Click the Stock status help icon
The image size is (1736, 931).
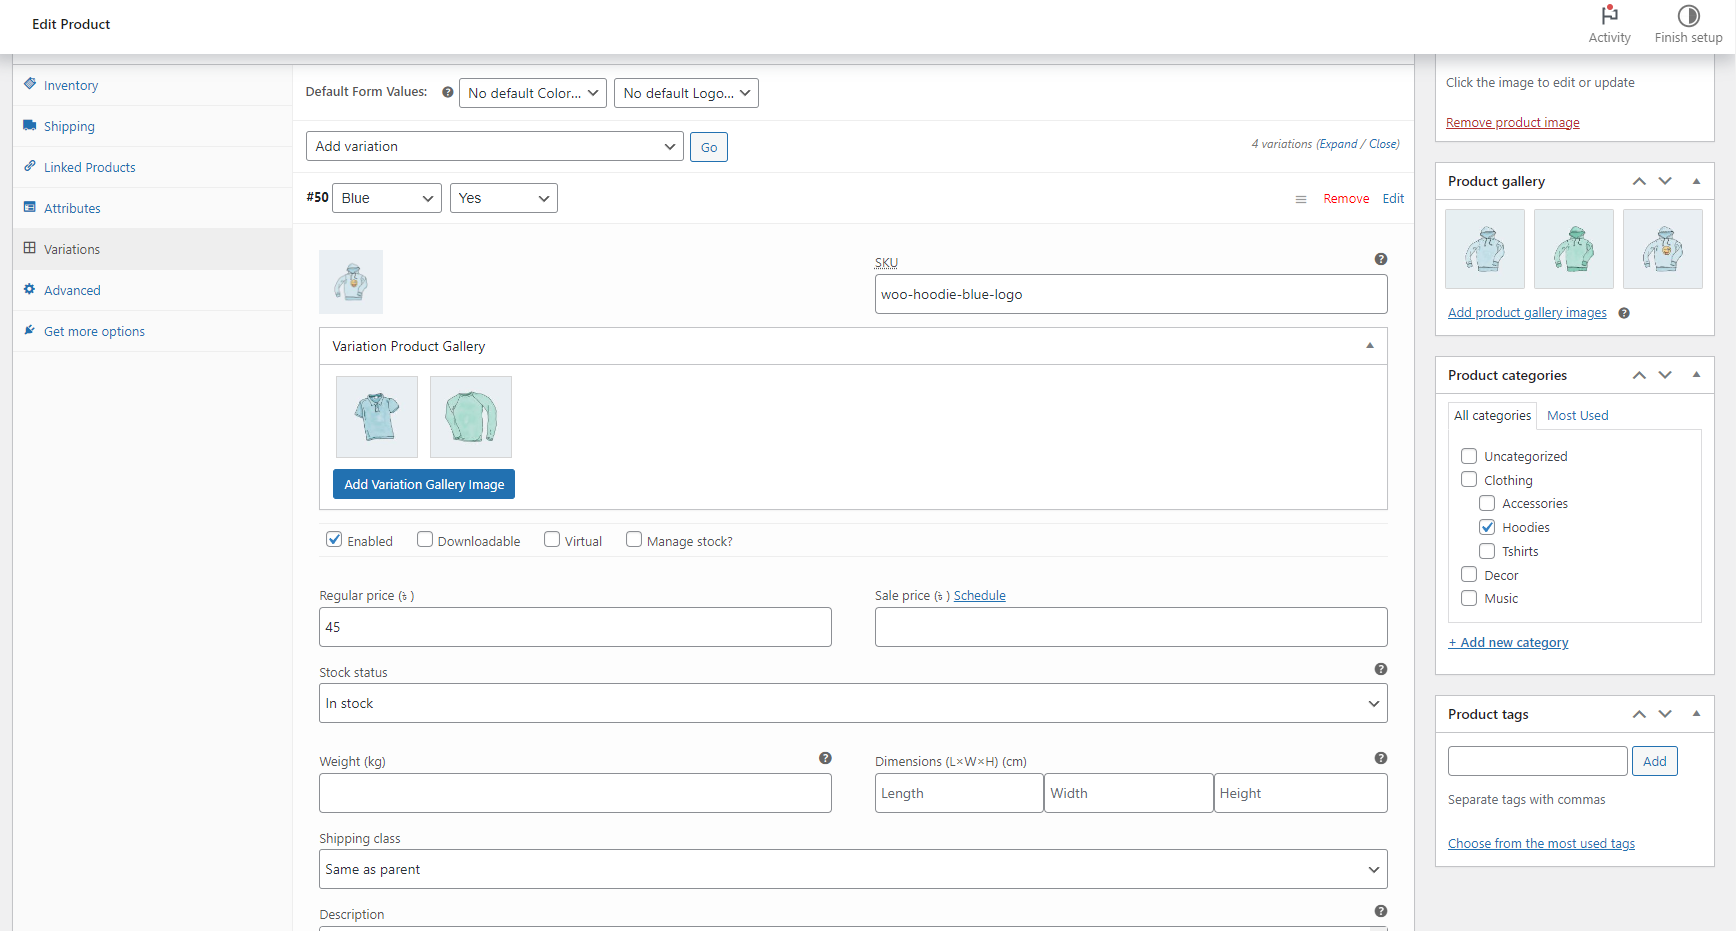(x=1381, y=669)
